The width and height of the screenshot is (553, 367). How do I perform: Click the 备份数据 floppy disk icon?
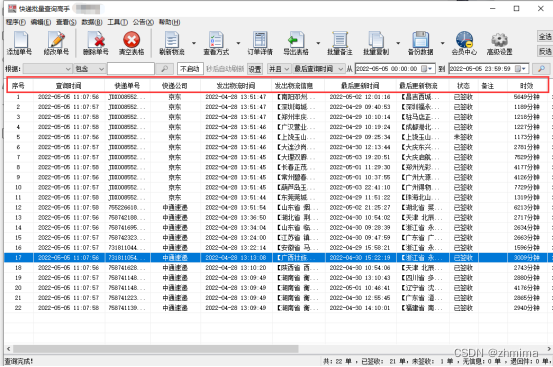(420, 39)
